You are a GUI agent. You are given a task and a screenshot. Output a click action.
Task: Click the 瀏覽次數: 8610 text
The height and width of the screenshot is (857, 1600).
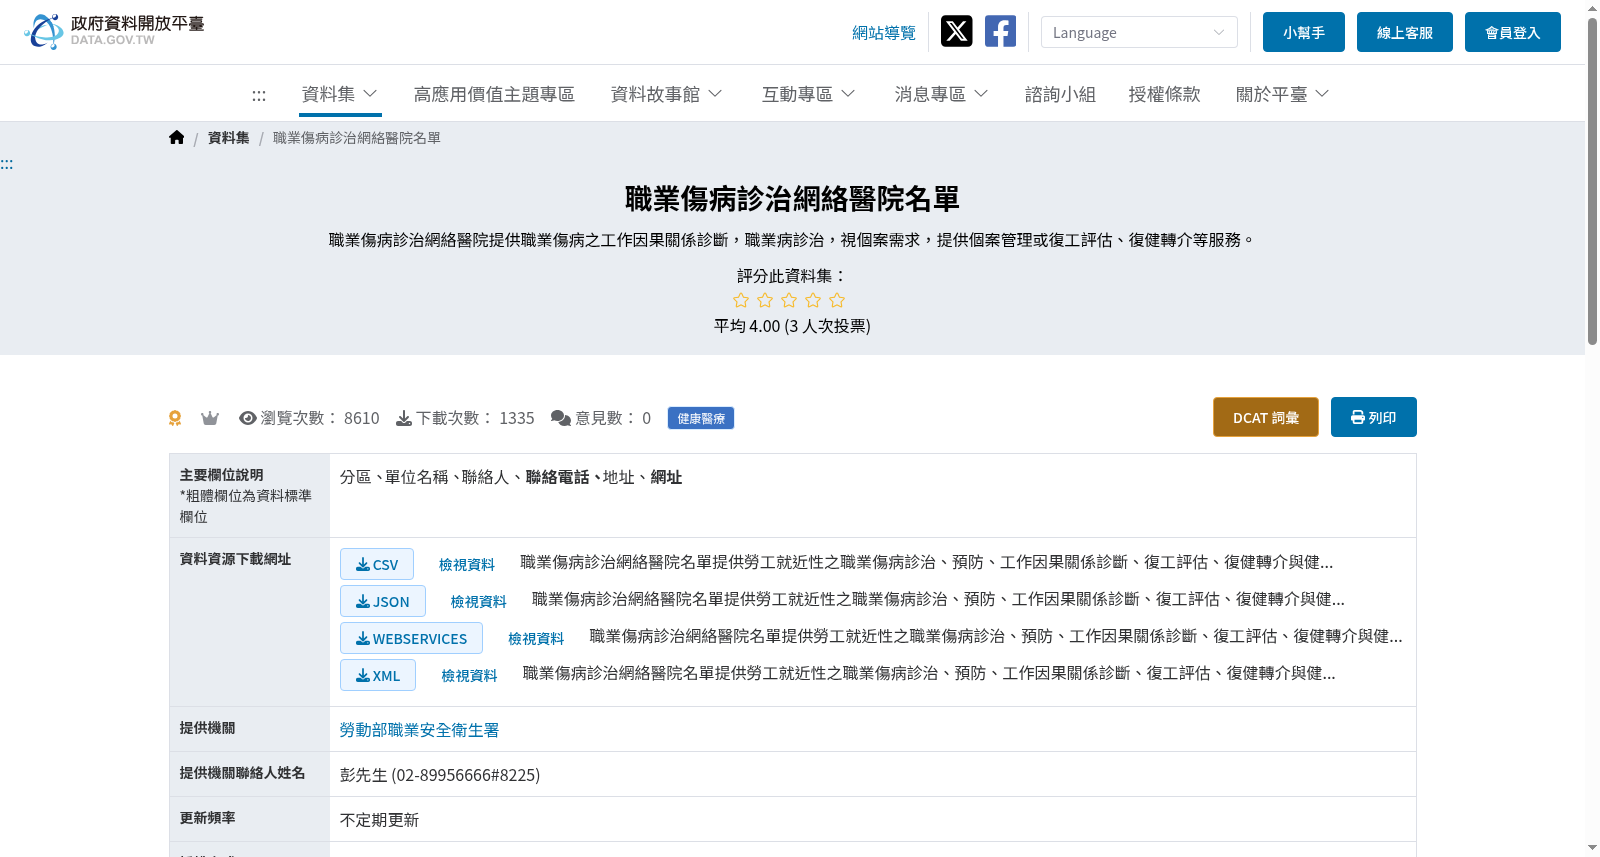(320, 418)
